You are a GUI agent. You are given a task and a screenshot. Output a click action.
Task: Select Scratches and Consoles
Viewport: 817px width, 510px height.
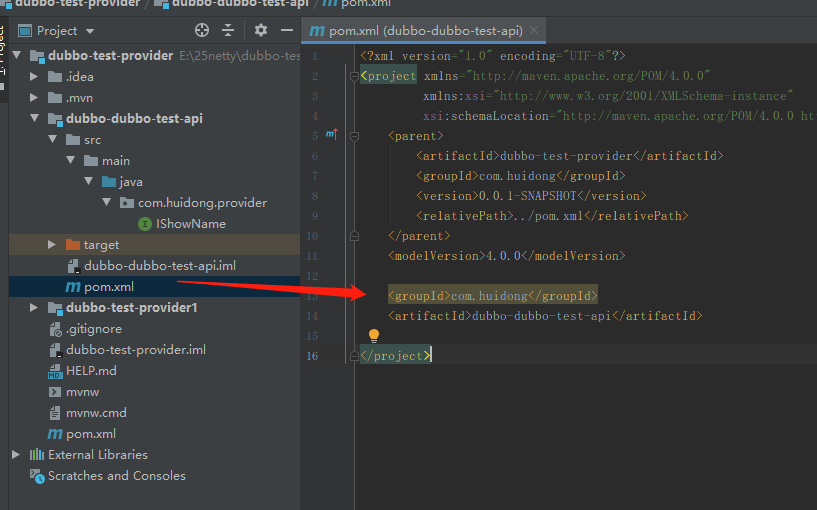coord(117,476)
